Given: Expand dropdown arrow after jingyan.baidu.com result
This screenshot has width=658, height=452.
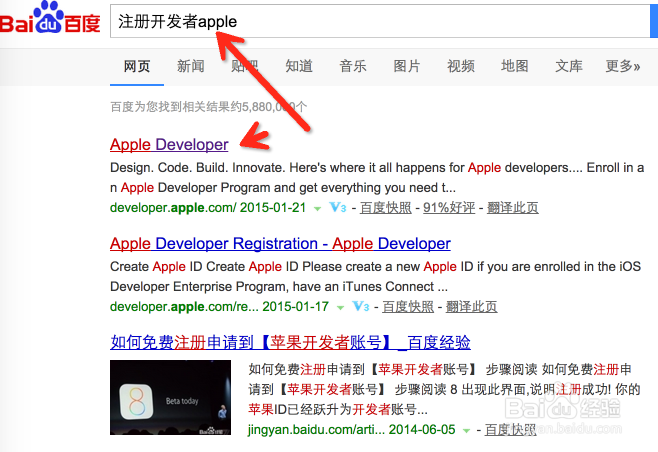Looking at the screenshot, I should 466,431.
